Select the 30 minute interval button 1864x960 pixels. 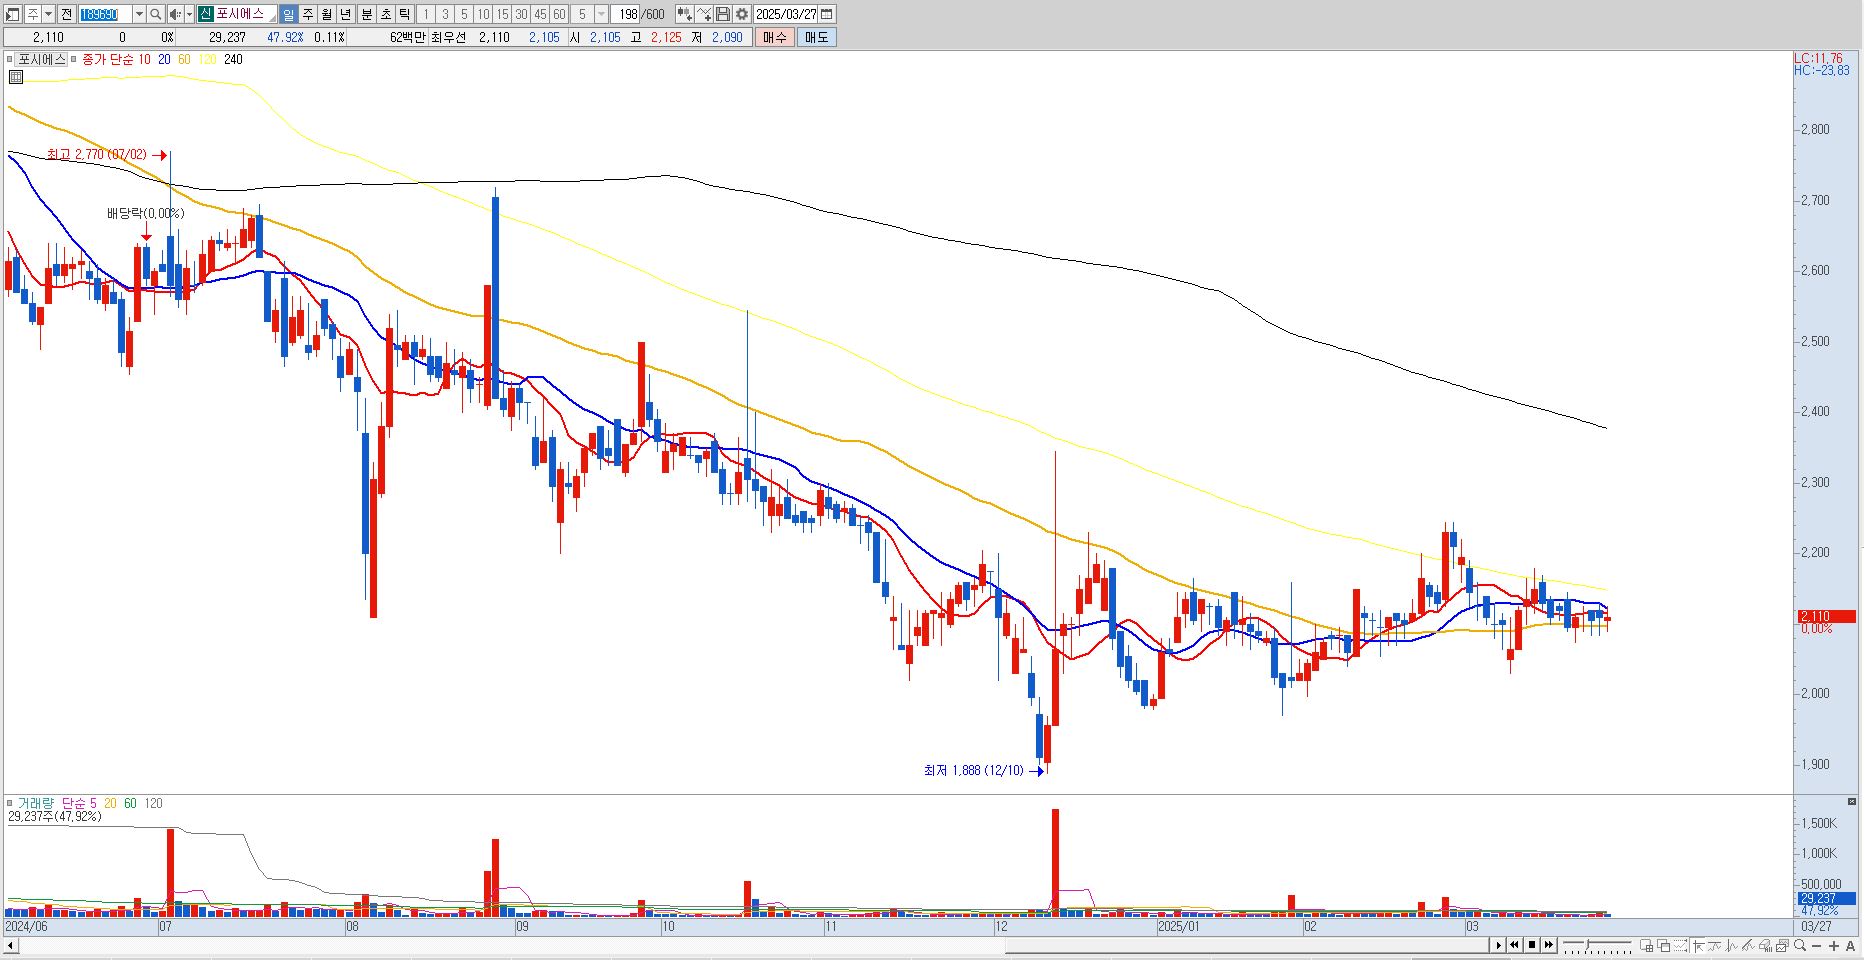click(521, 14)
